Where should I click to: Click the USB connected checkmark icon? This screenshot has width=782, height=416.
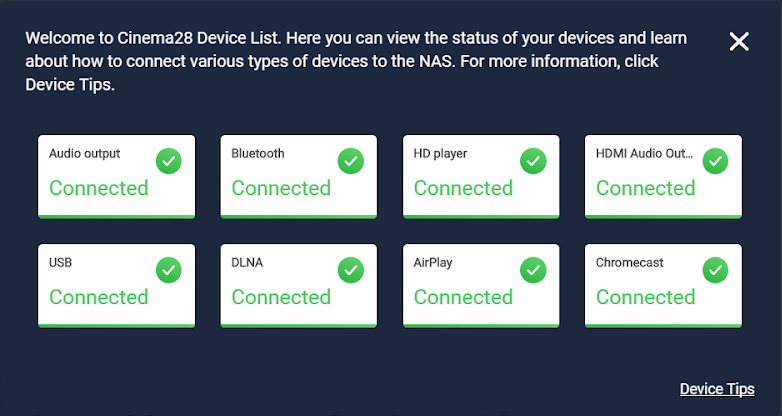click(169, 270)
